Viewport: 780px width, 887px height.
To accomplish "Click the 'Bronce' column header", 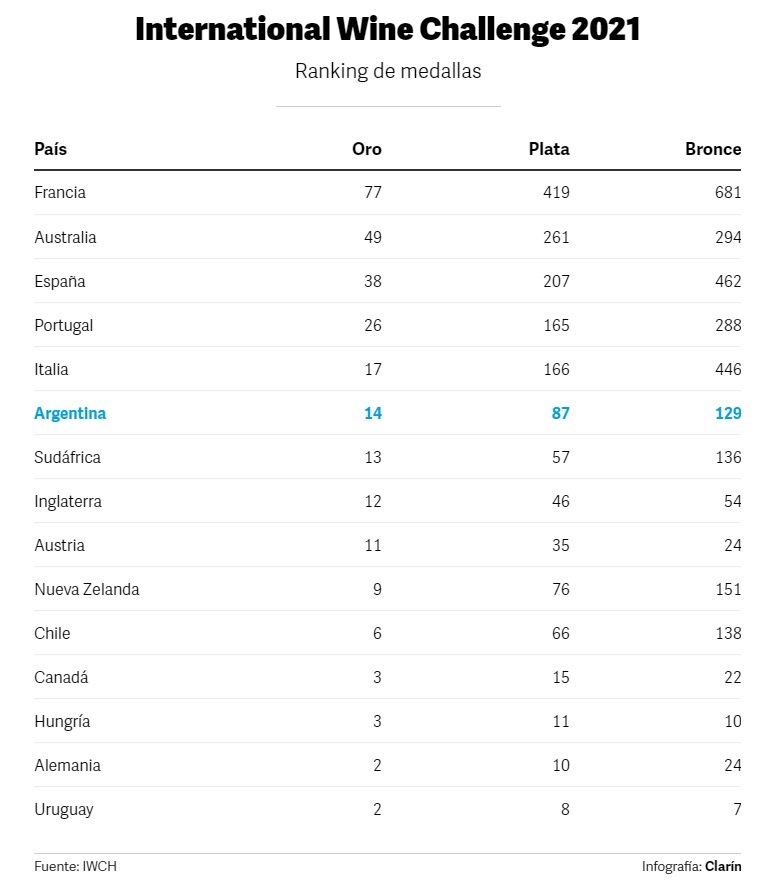I will click(713, 149).
